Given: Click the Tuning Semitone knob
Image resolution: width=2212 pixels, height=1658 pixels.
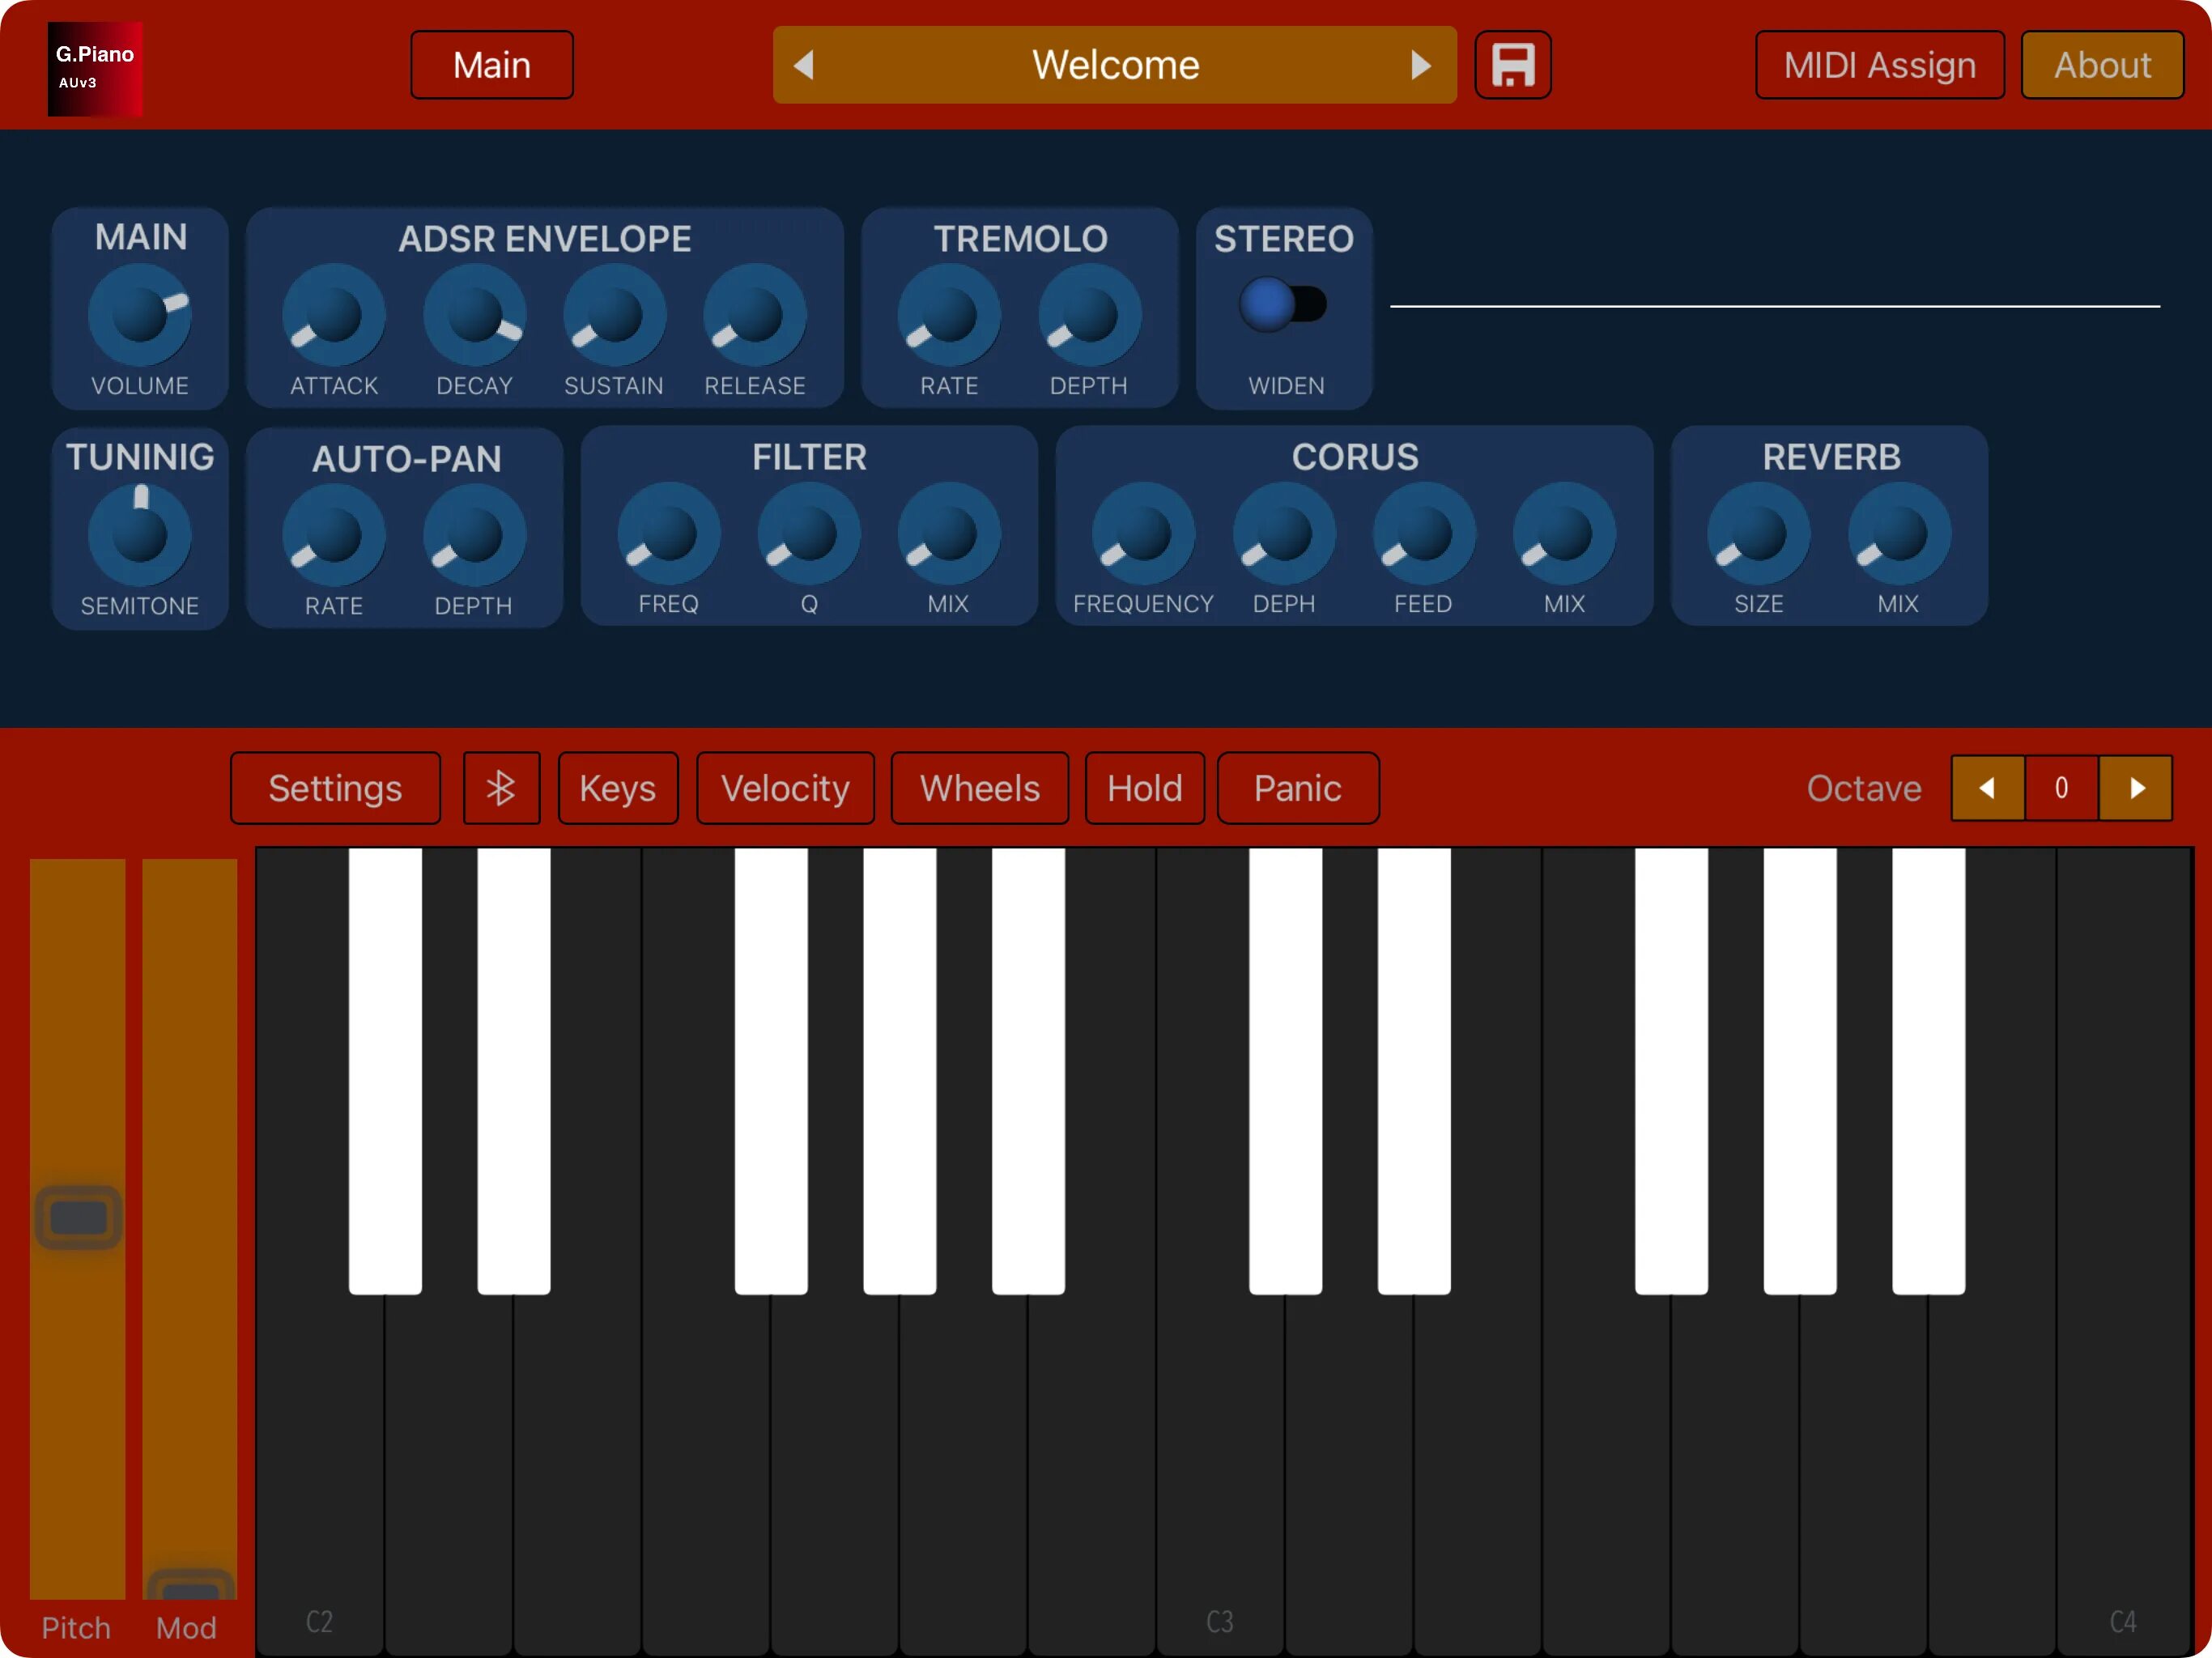Looking at the screenshot, I should (x=140, y=535).
